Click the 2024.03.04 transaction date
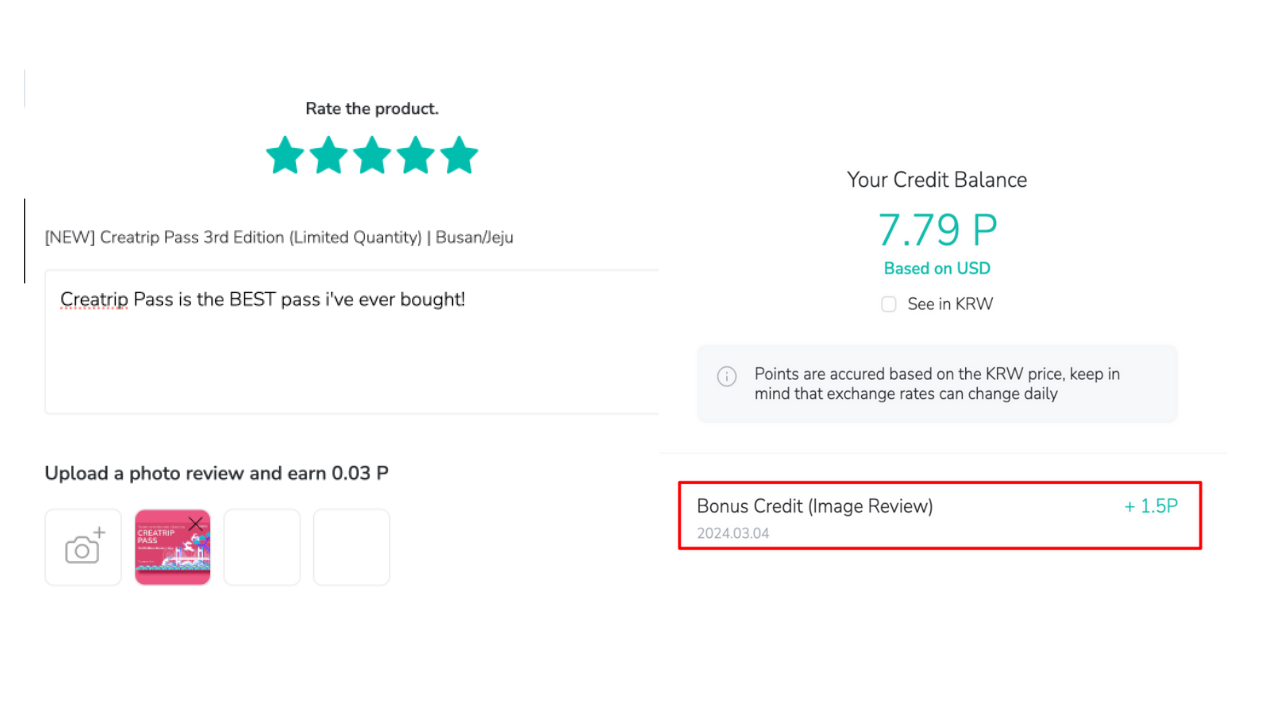The height and width of the screenshot is (720, 1280). [x=733, y=533]
